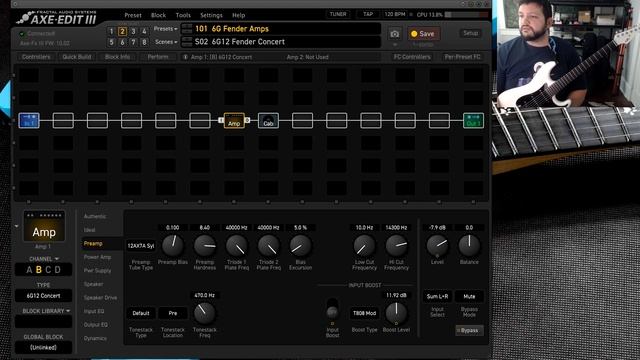Open the amp TYPE selector 6G12 Concert
Viewport: 640px width, 360px height.
coord(43,296)
